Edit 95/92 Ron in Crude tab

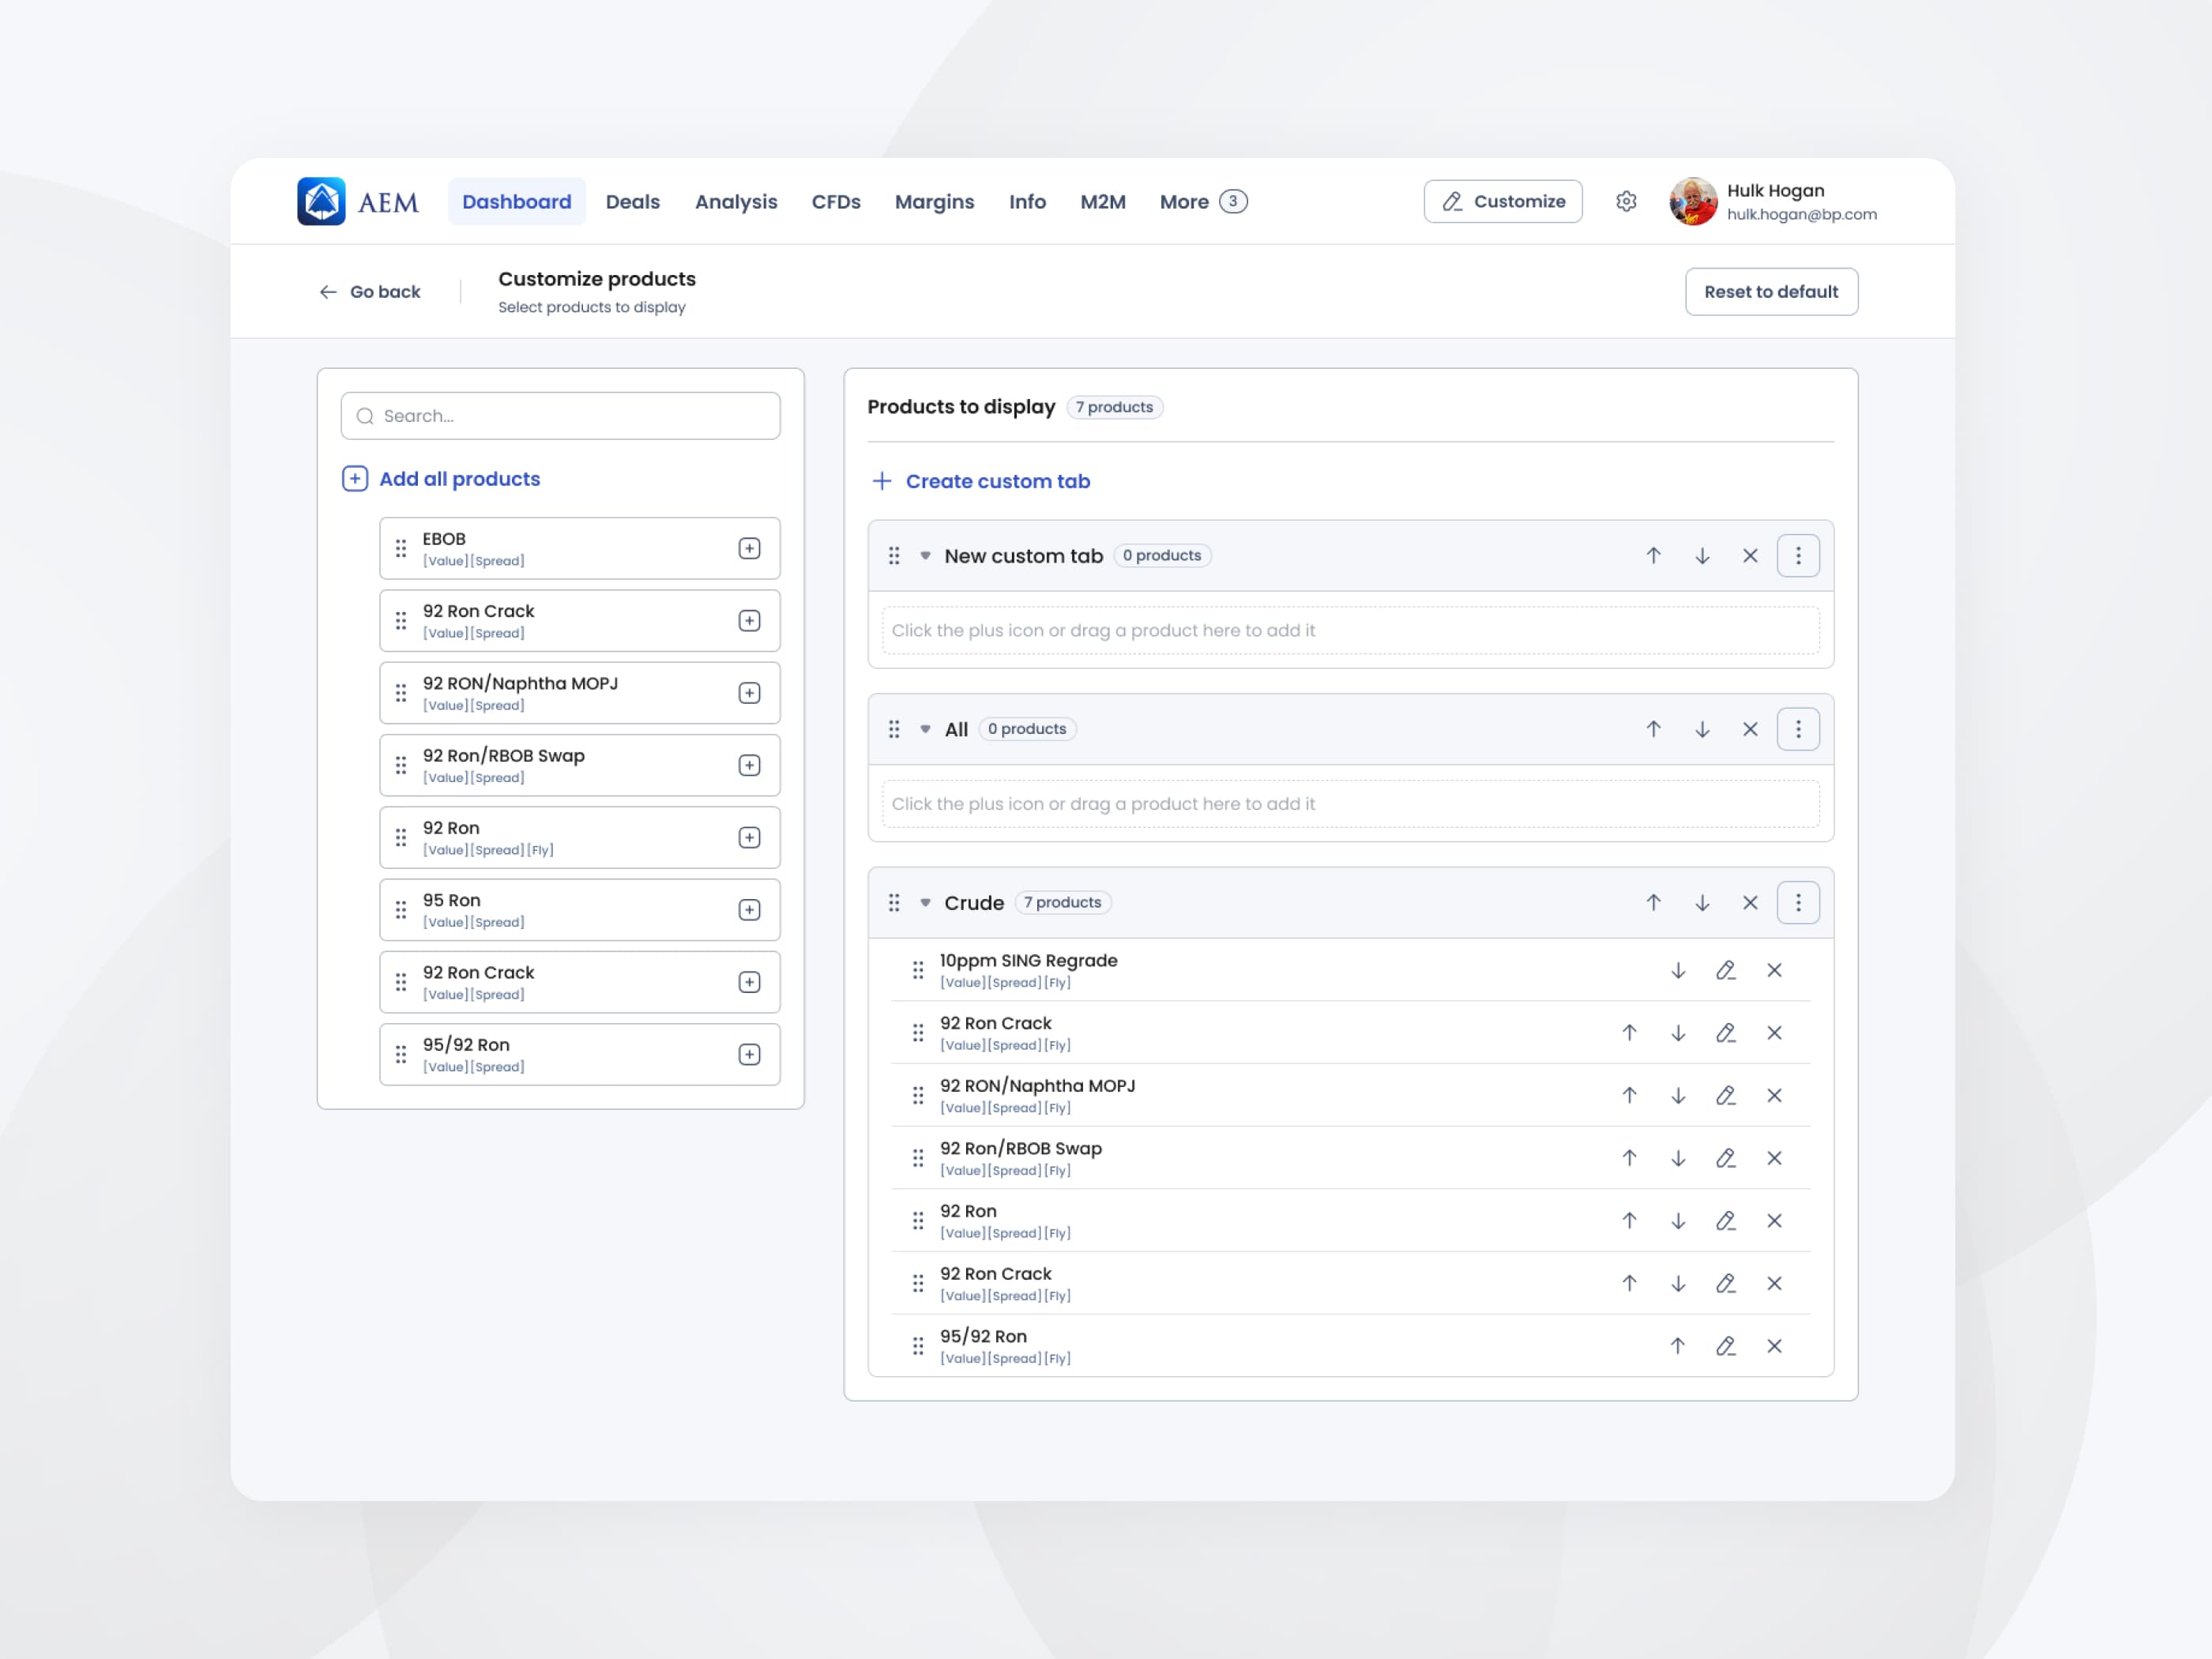[x=1726, y=1346]
